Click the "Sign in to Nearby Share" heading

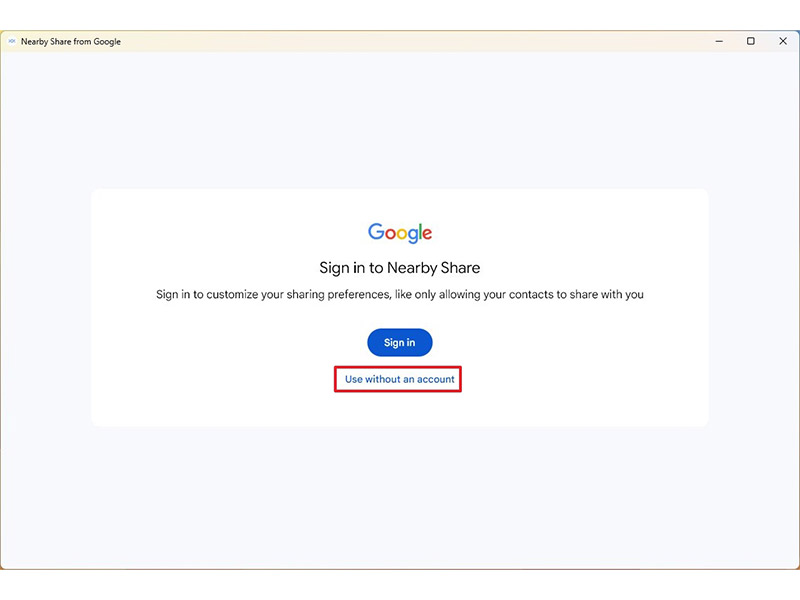pyautogui.click(x=399, y=268)
